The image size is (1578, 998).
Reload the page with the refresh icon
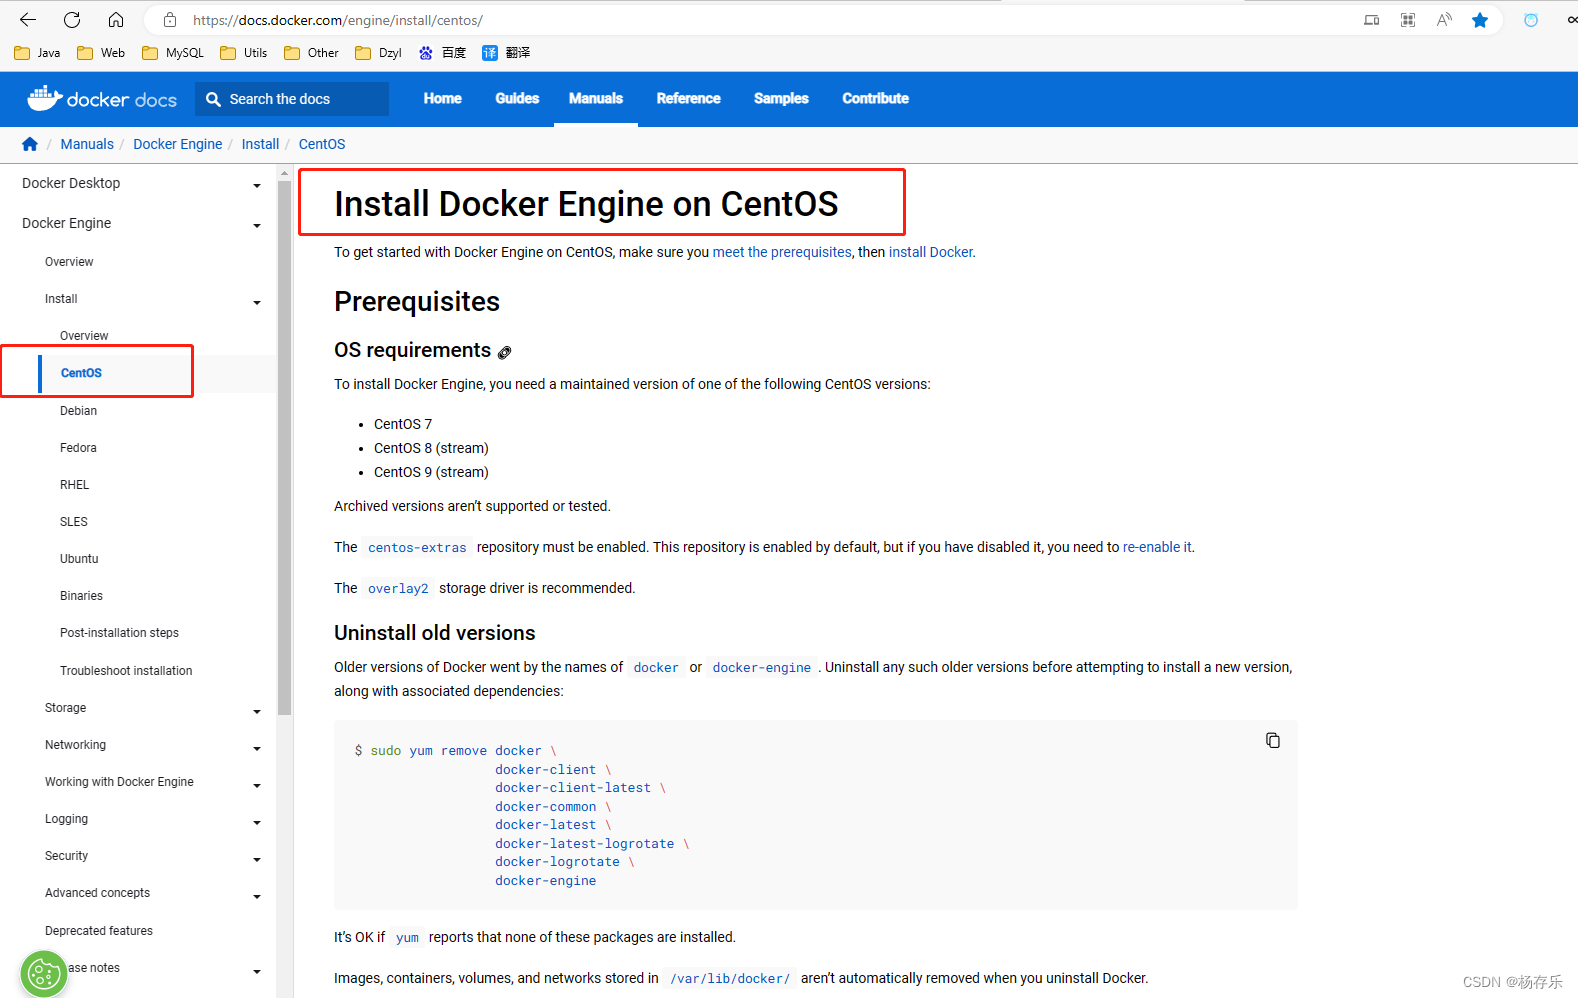coord(72,20)
